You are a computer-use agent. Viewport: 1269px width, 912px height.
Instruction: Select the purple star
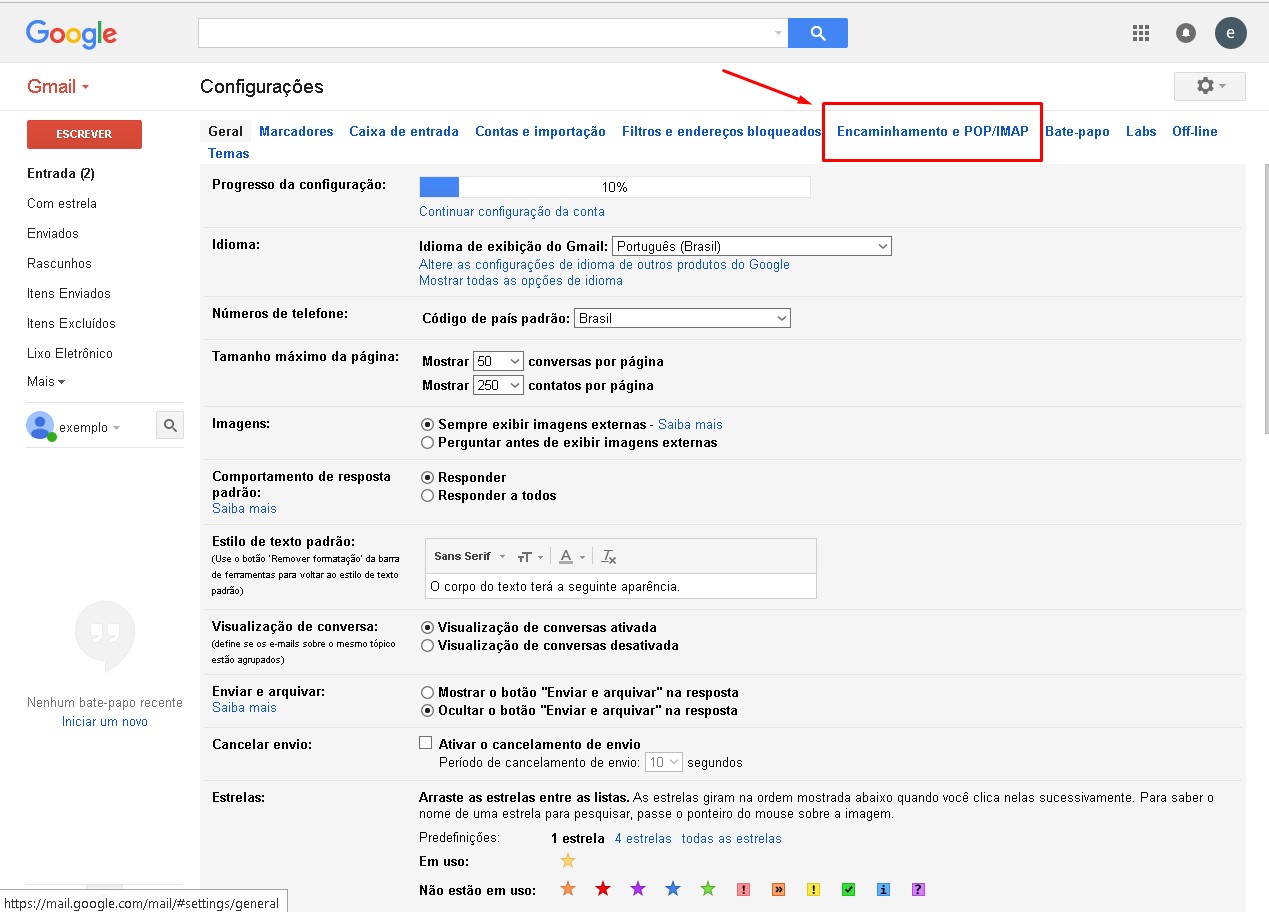click(x=638, y=889)
